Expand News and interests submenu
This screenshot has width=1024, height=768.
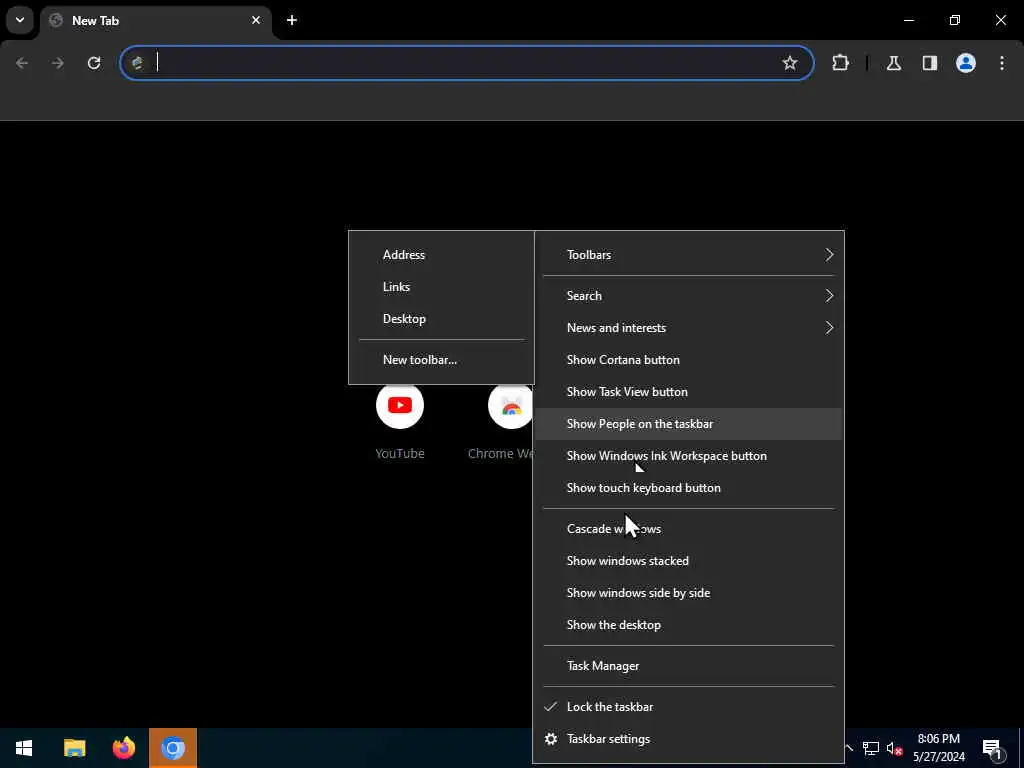(x=689, y=328)
